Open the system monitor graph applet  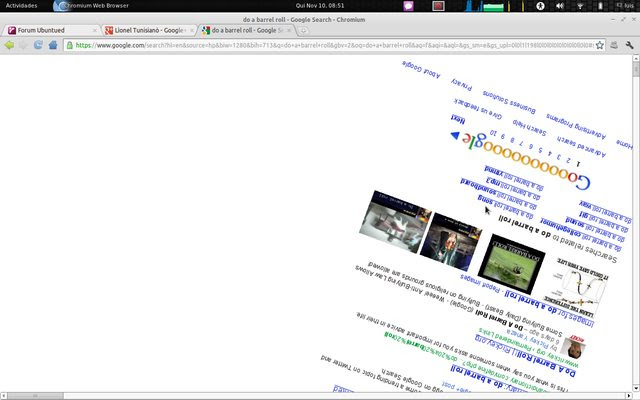point(495,6)
